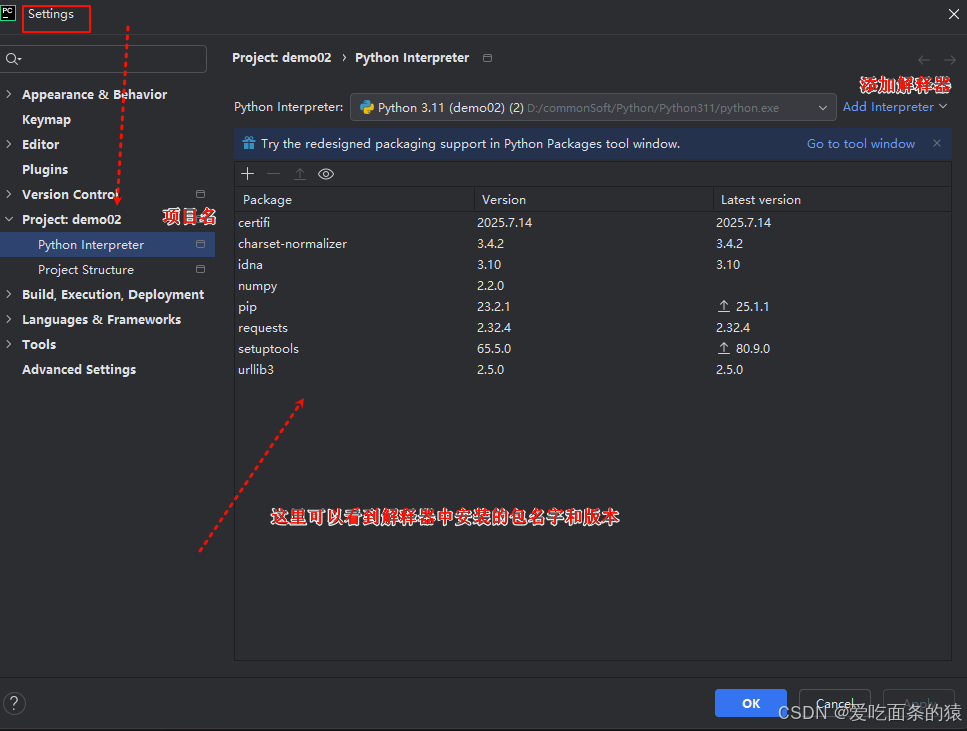967x731 pixels.
Task: Click the search magnifier icon in settings search
Action: pyautogui.click(x=13, y=59)
